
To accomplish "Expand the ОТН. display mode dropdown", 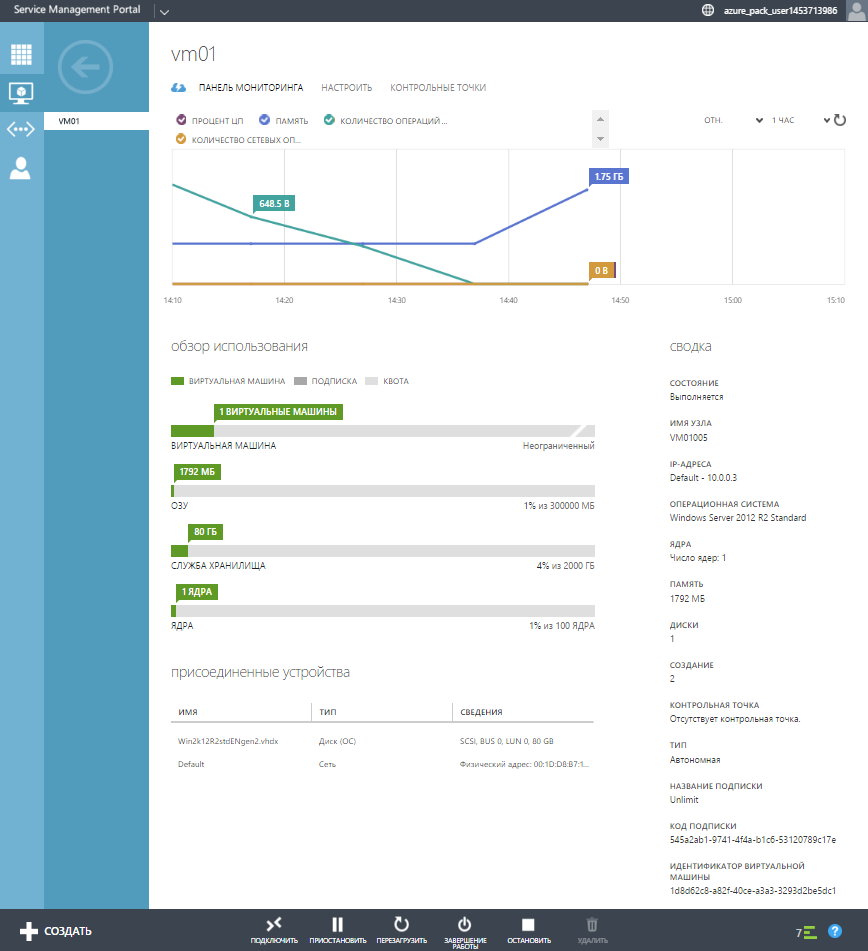I will point(733,120).
